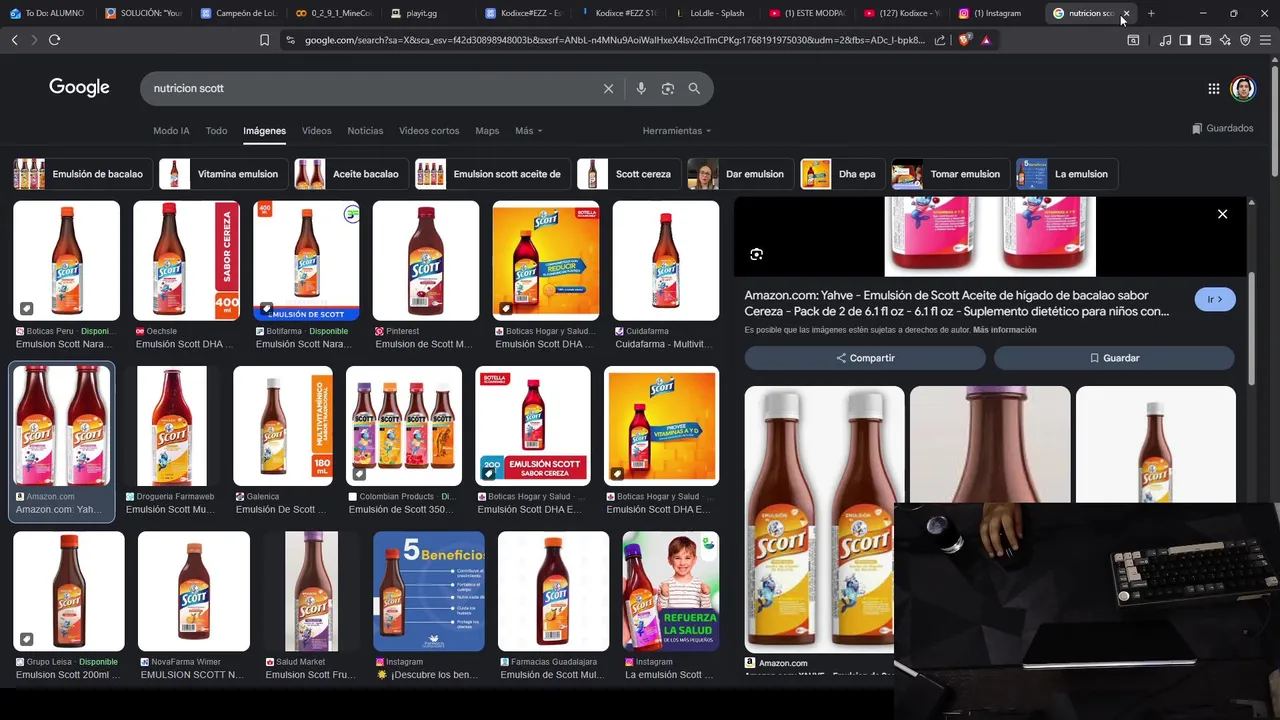This screenshot has width=1280, height=720.
Task: Open the Oechsle Emulsión Scott DHA thumbnail
Action: [x=186, y=261]
